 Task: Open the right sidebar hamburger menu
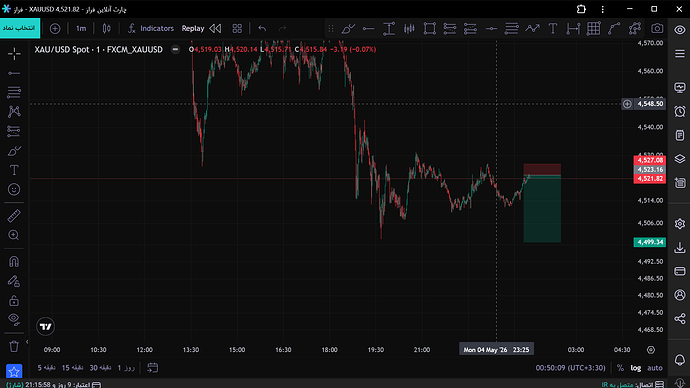(x=679, y=54)
